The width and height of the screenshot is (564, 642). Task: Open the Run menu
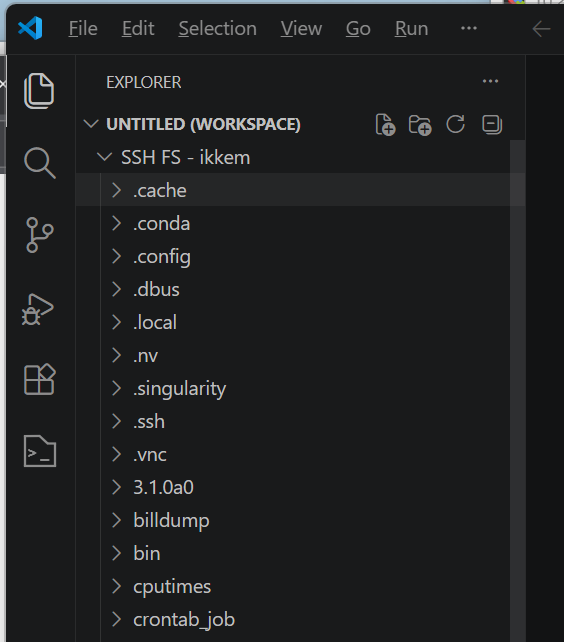pos(411,29)
